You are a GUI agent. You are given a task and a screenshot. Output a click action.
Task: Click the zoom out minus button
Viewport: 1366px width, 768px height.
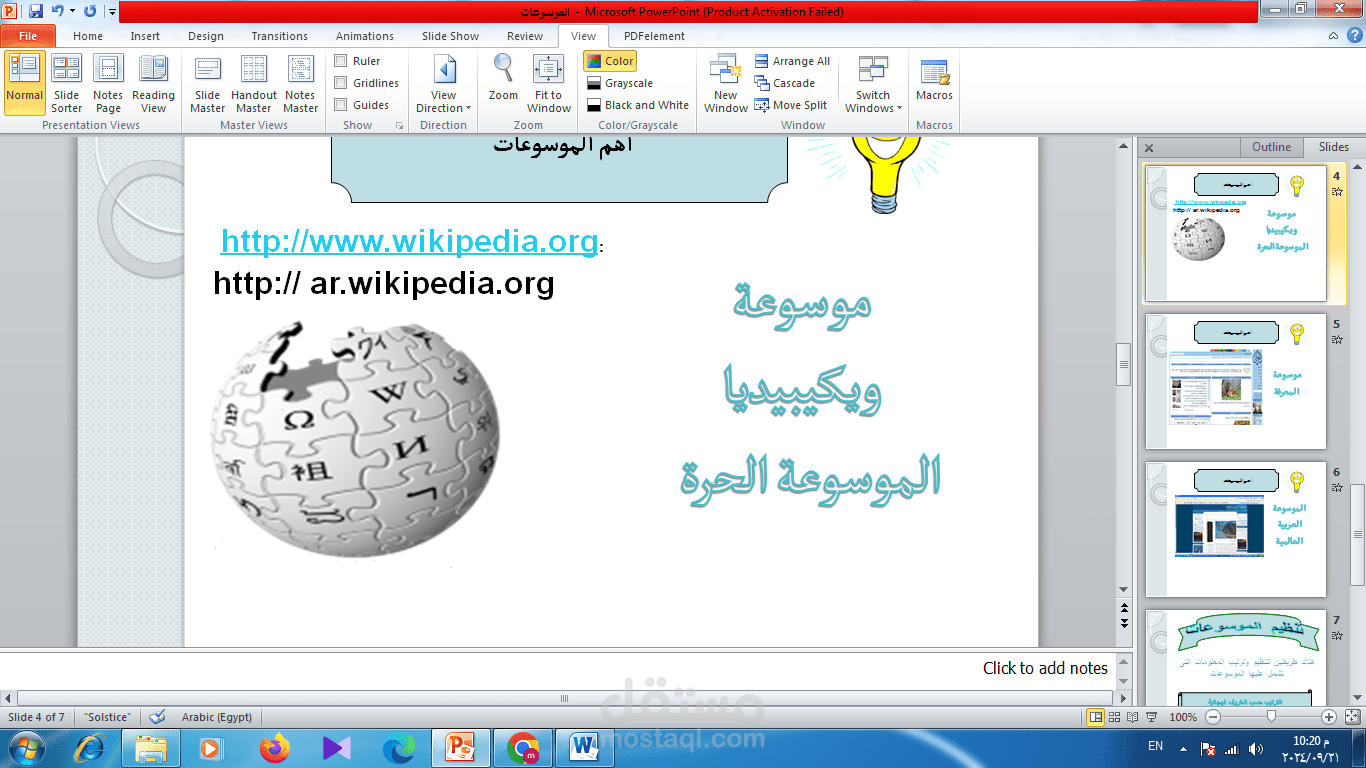pos(1211,717)
